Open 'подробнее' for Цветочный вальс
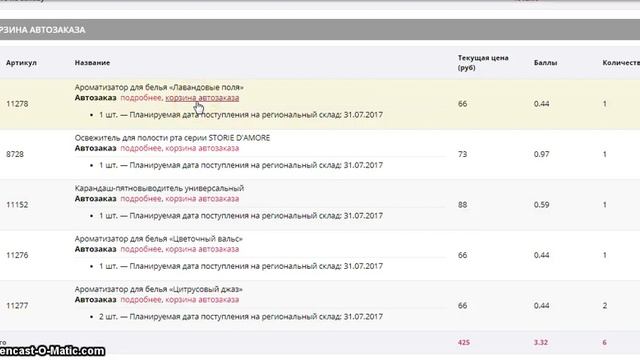The image size is (640, 360). click(141, 249)
